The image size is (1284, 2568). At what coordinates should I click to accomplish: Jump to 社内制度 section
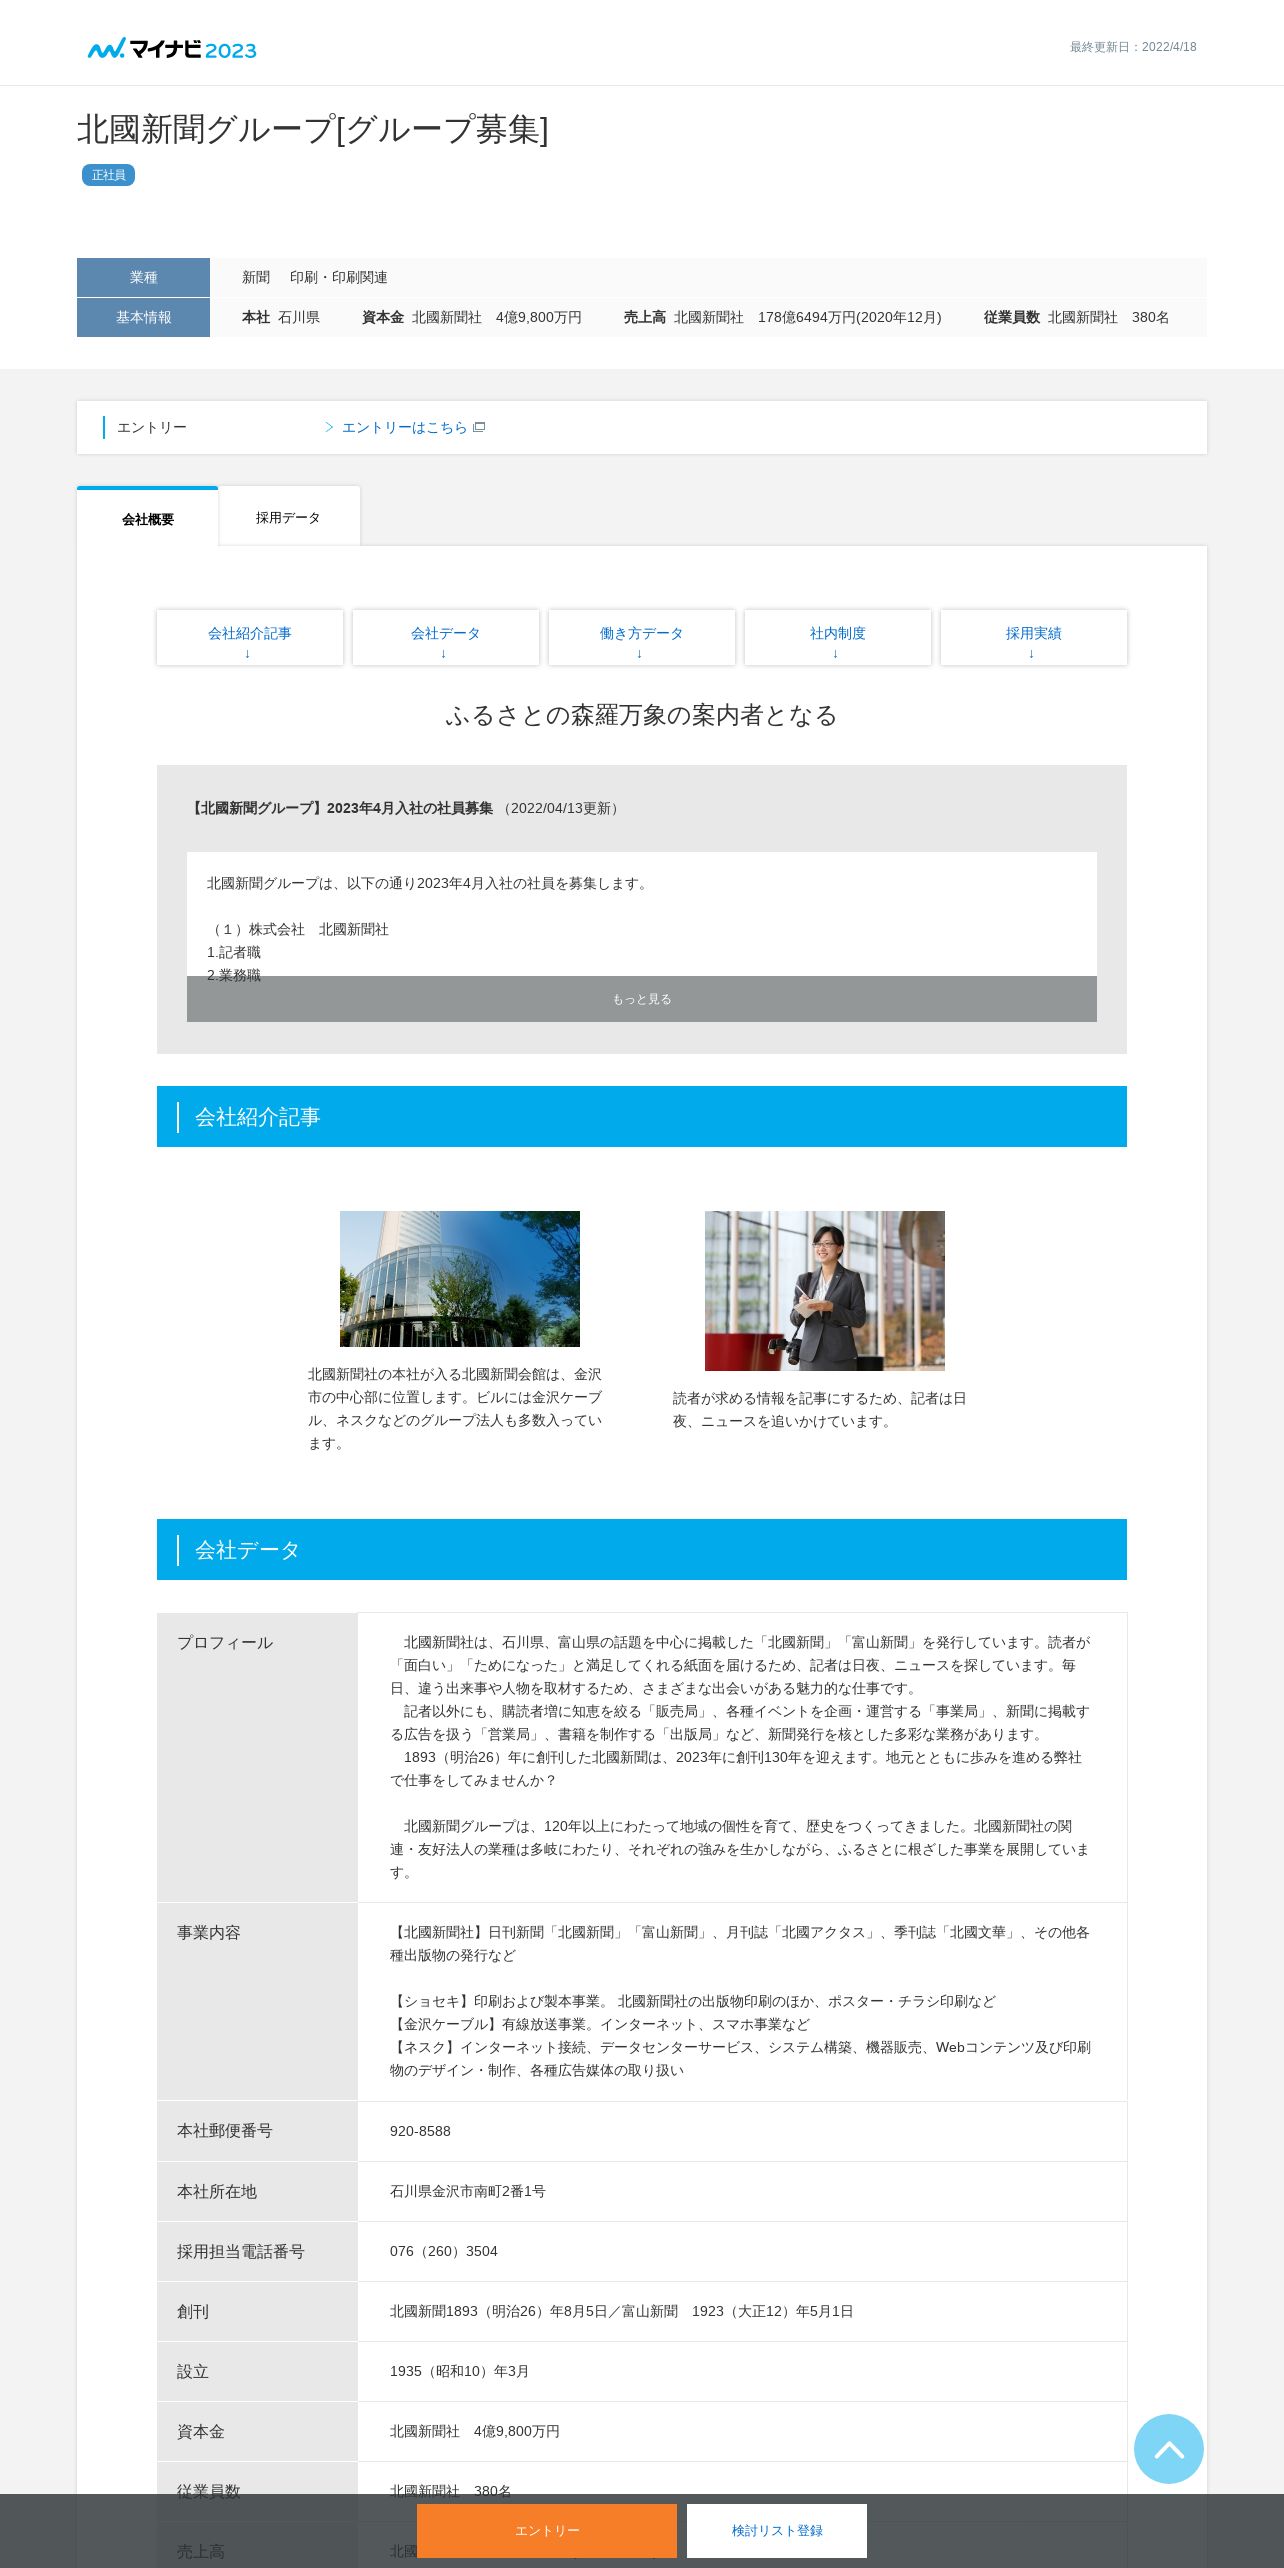838,638
